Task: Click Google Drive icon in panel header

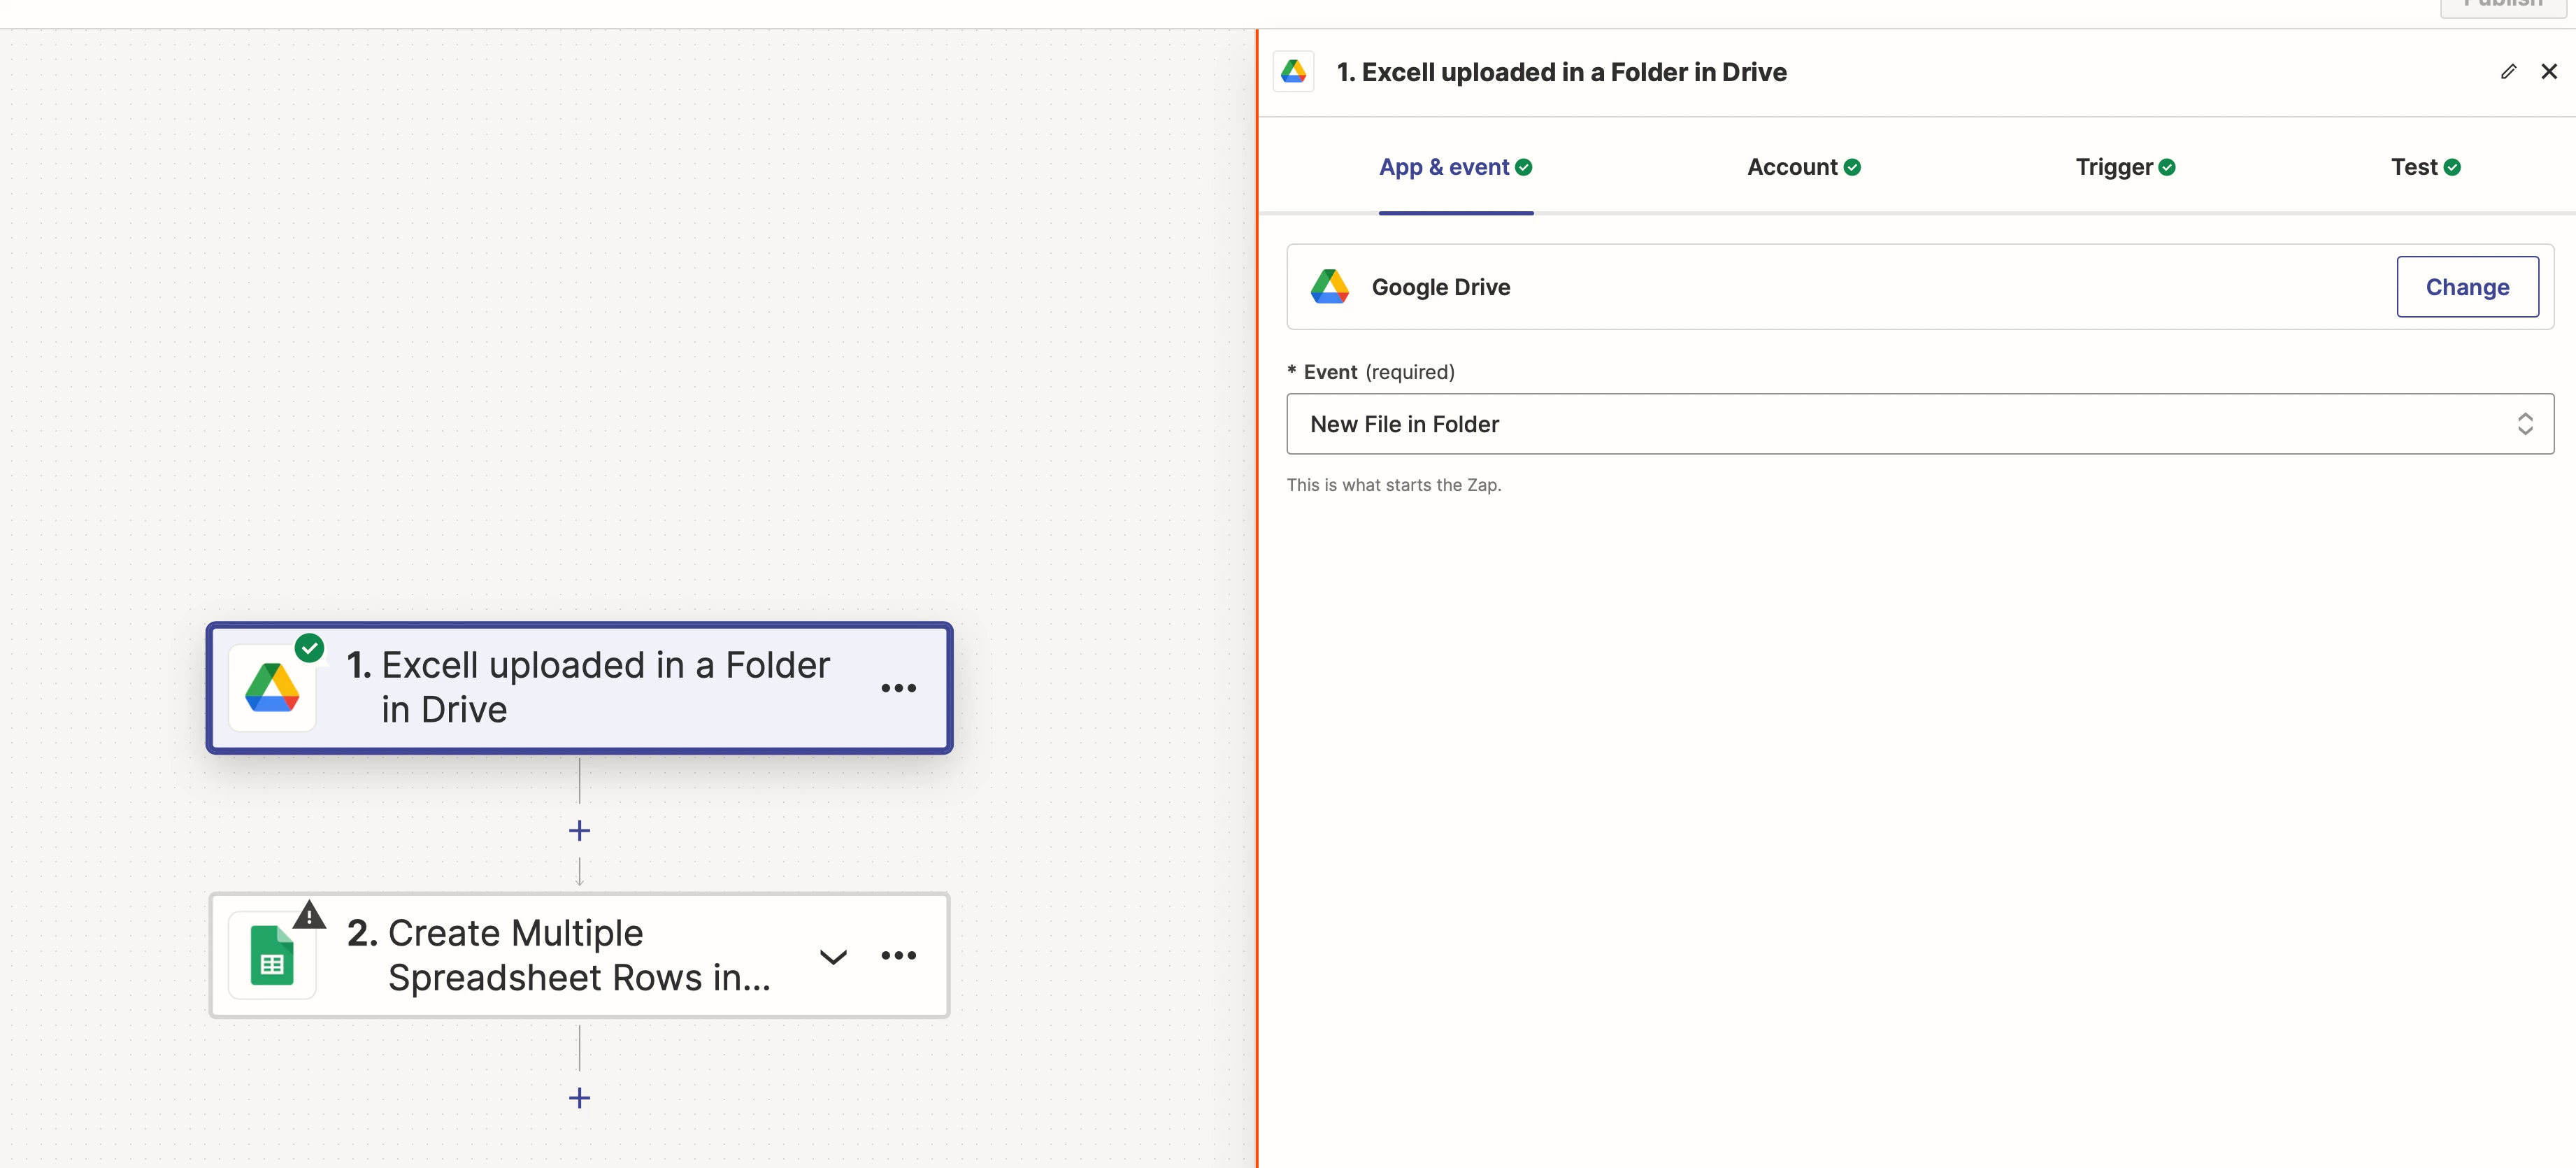Action: point(1293,72)
